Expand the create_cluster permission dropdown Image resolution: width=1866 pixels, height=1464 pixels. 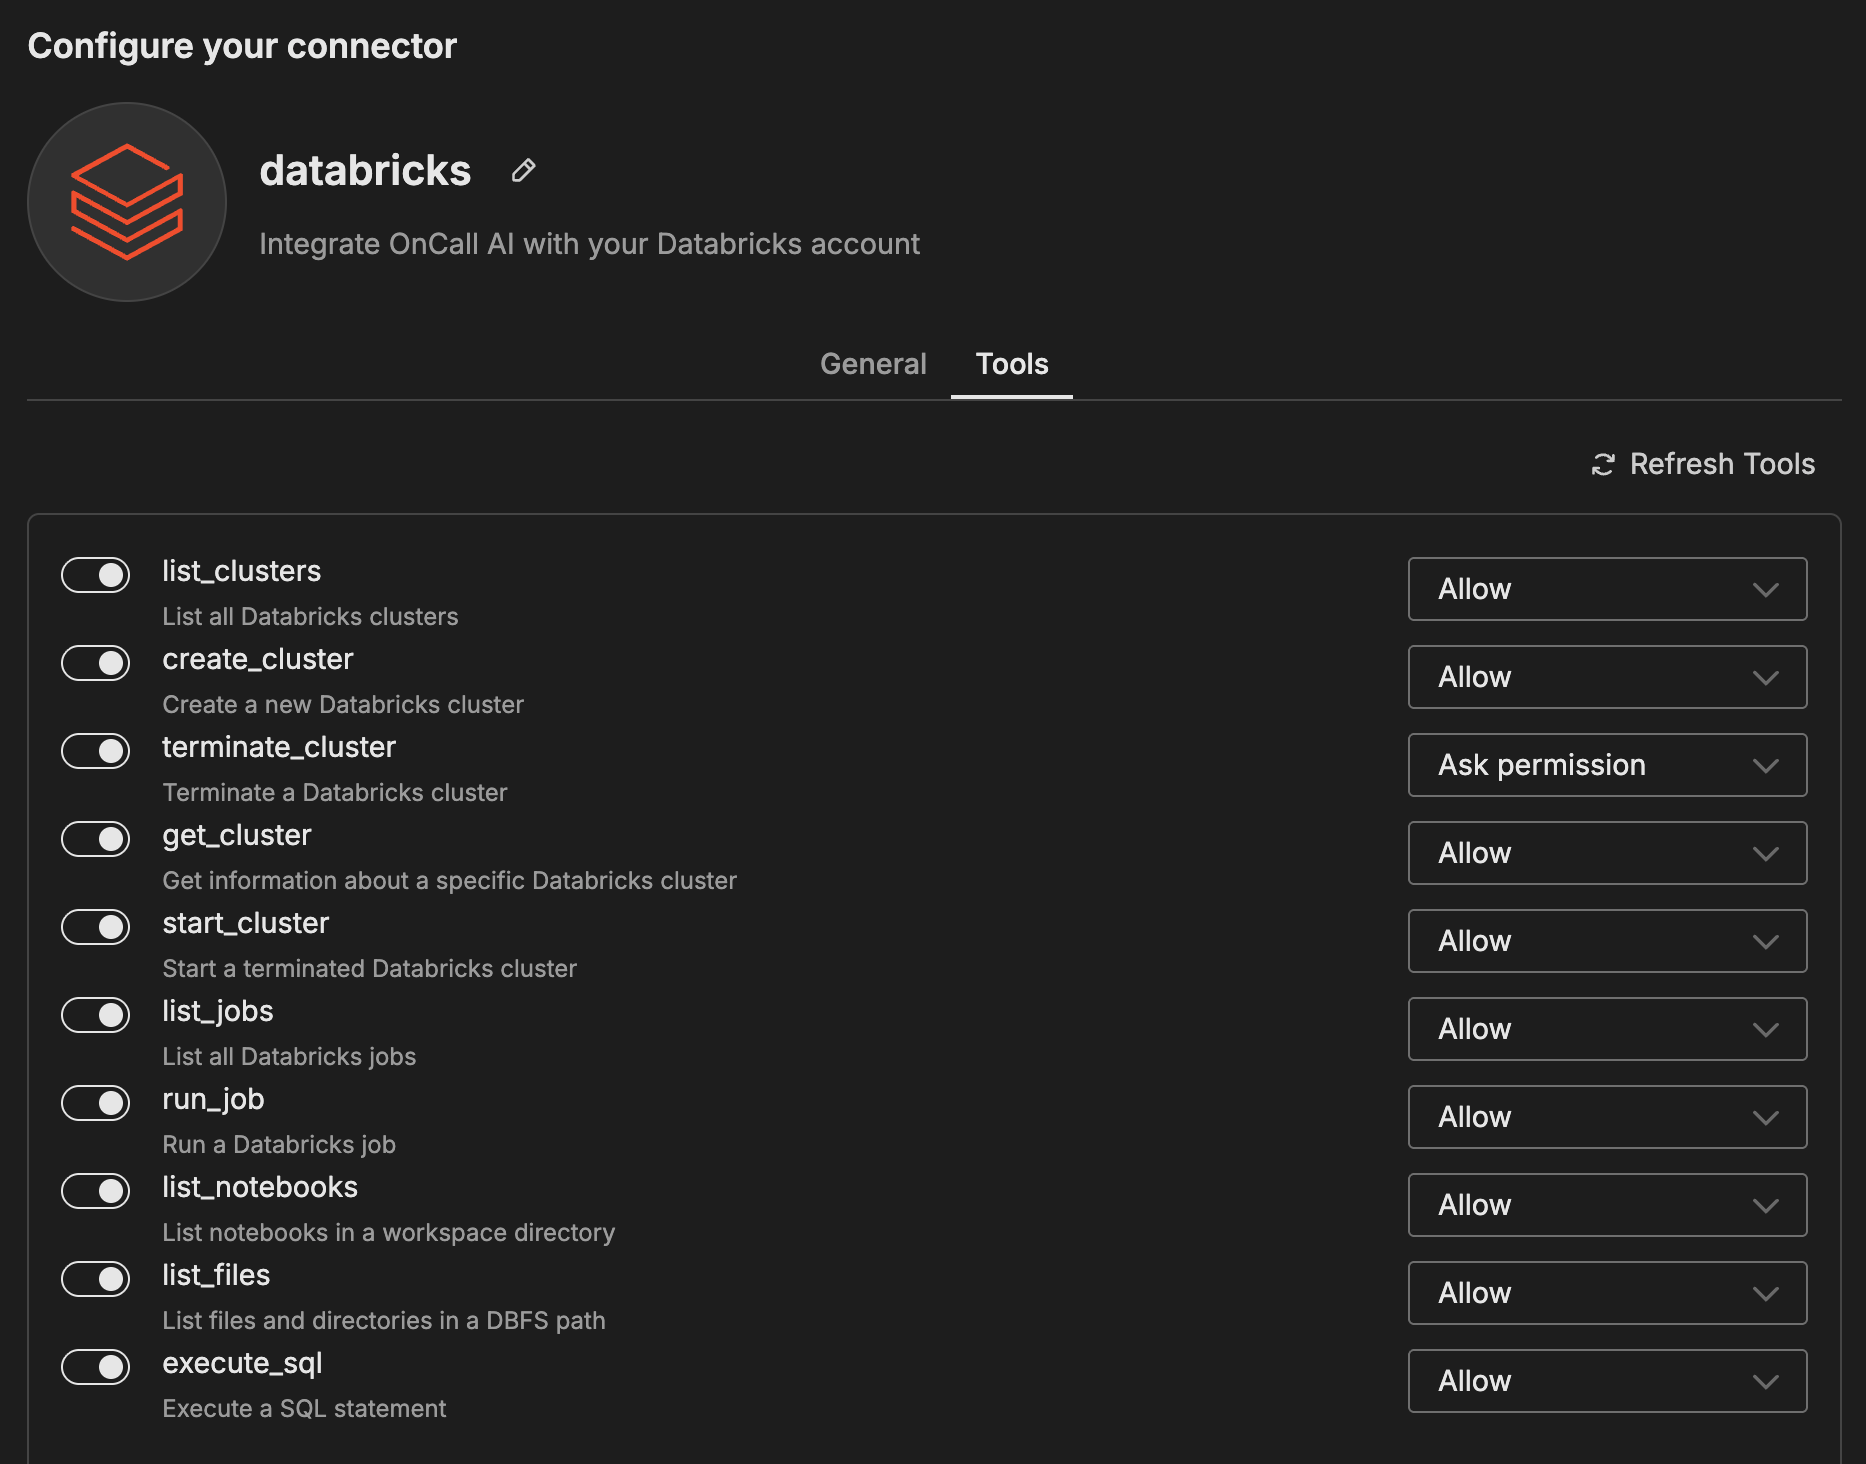coord(1606,677)
